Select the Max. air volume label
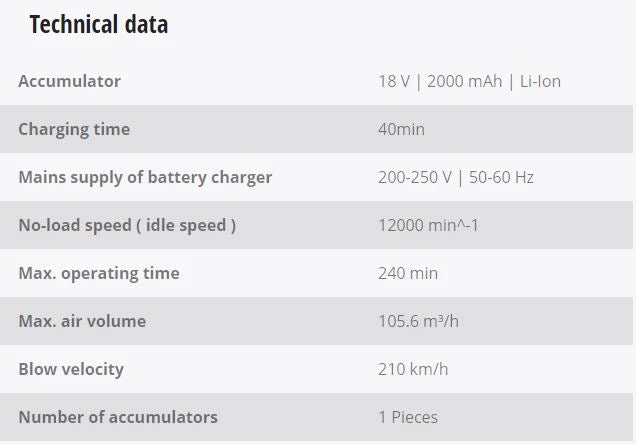The width and height of the screenshot is (636, 444). [x=82, y=321]
